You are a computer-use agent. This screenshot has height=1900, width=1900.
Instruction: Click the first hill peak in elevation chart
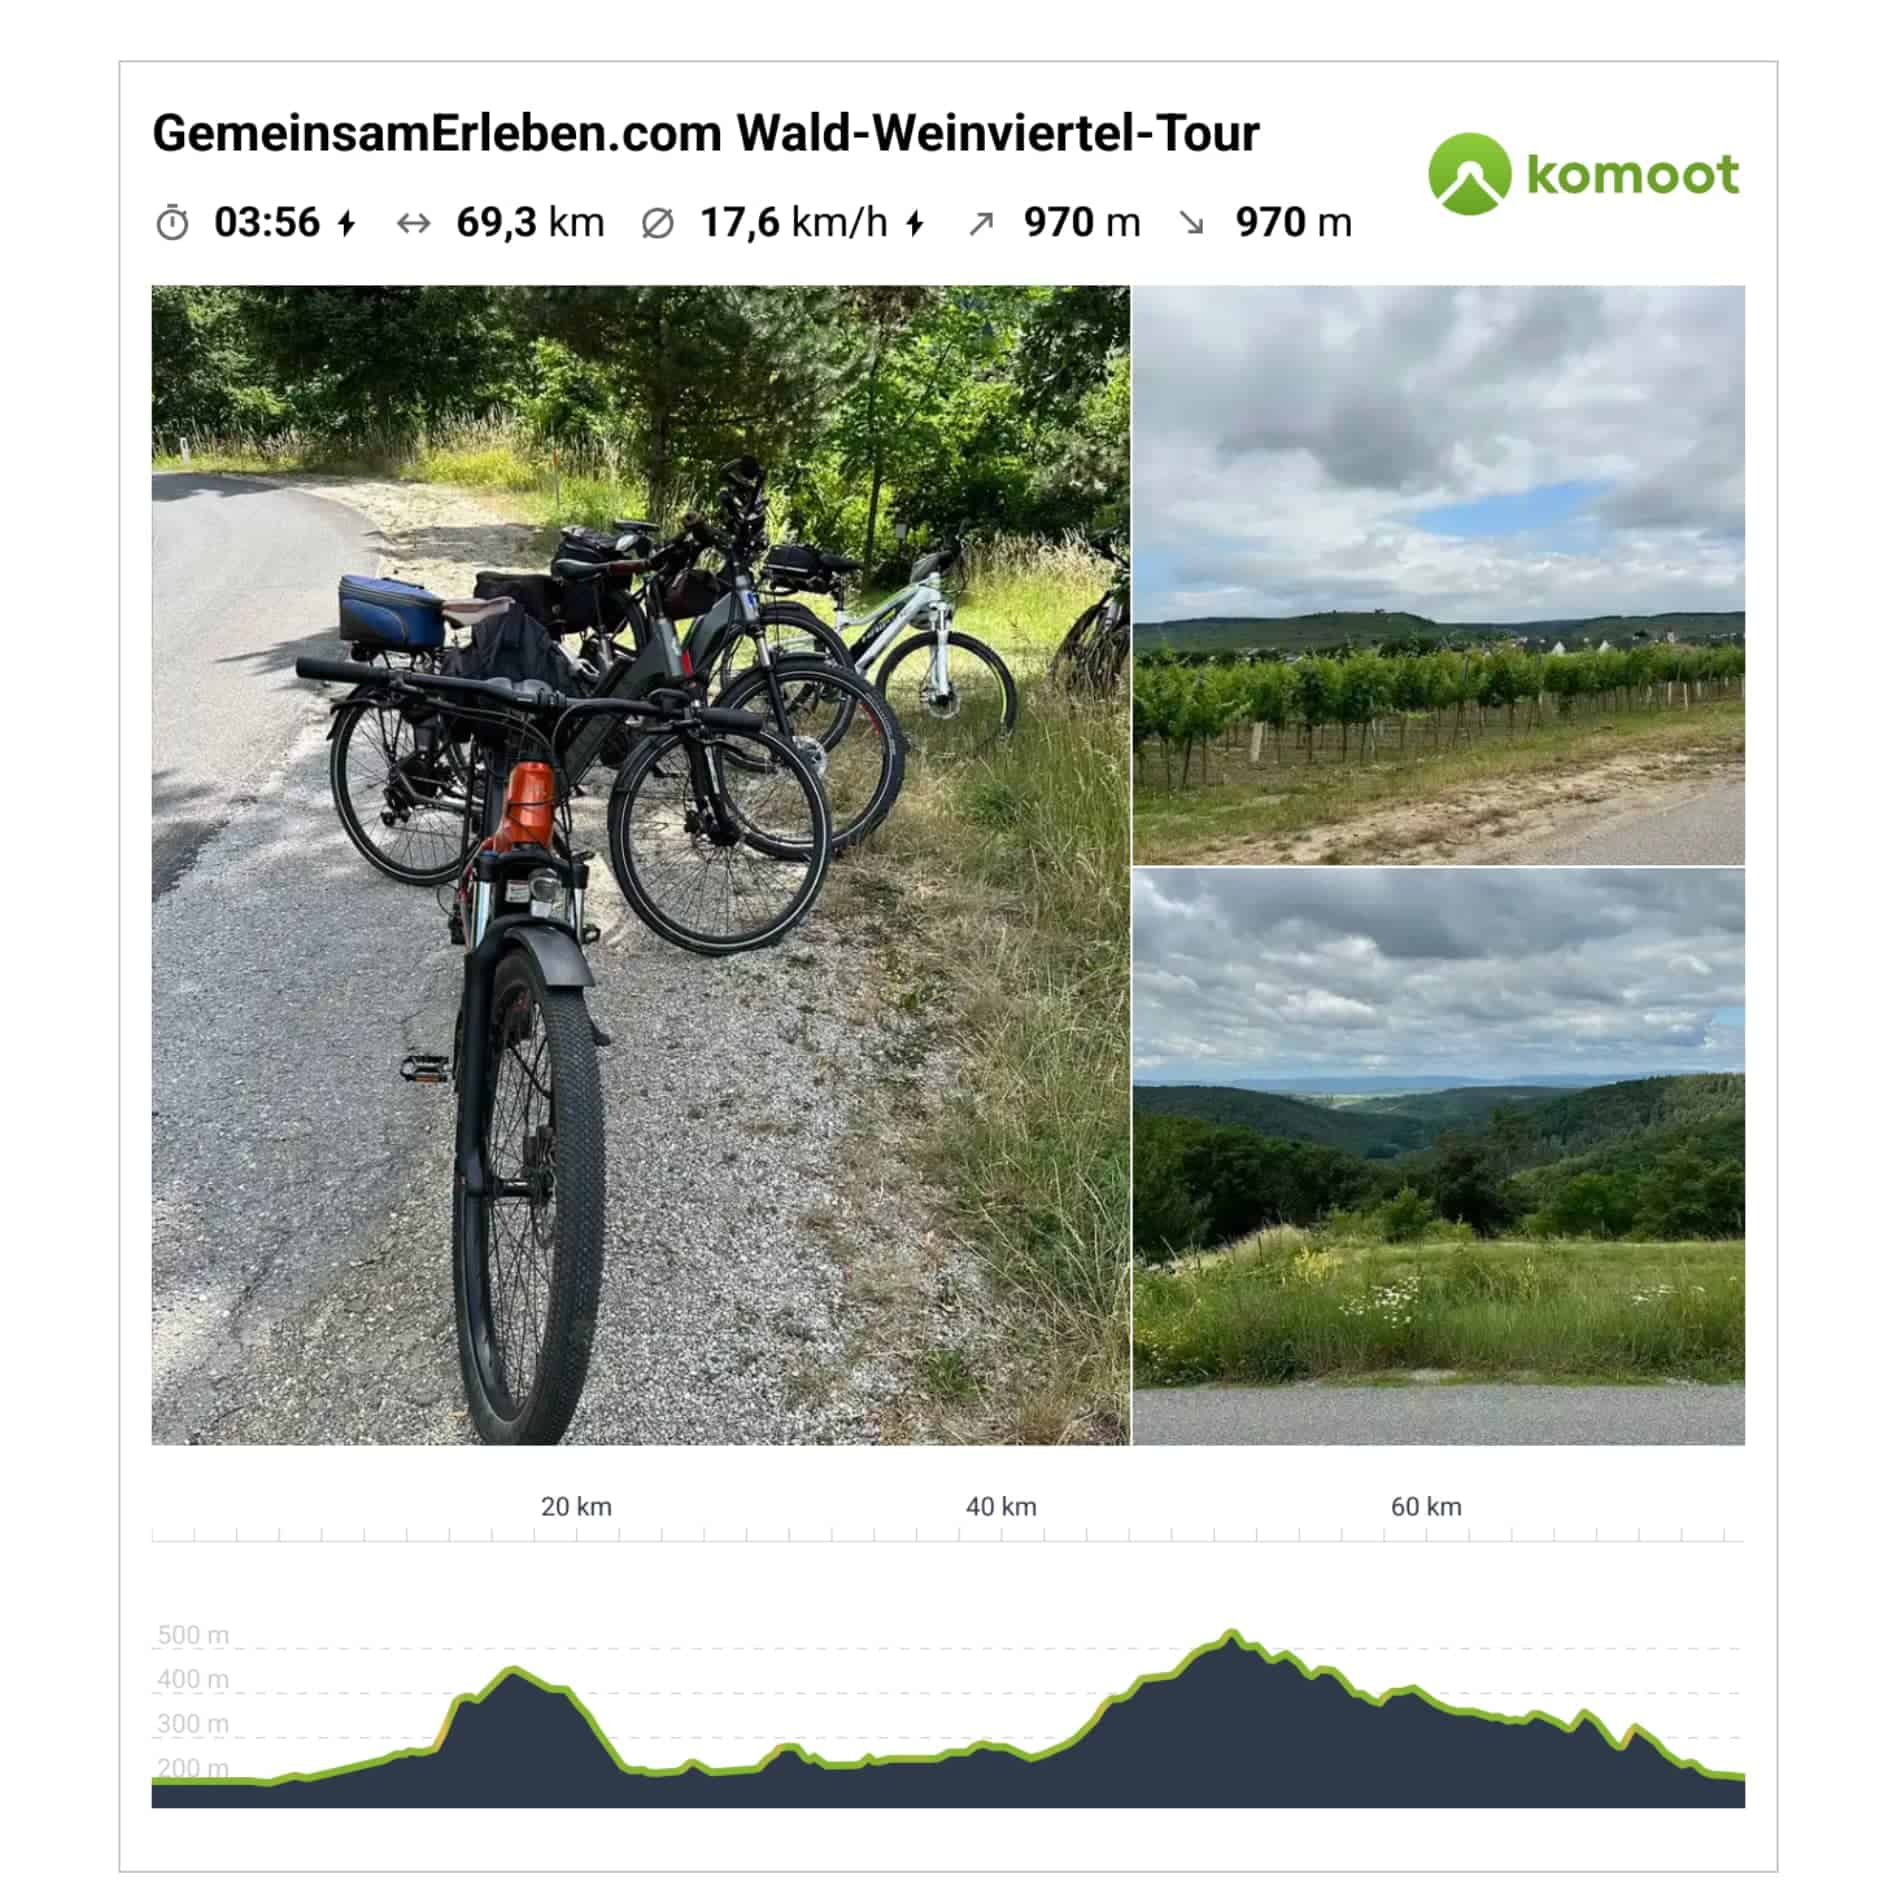pyautogui.click(x=513, y=1670)
